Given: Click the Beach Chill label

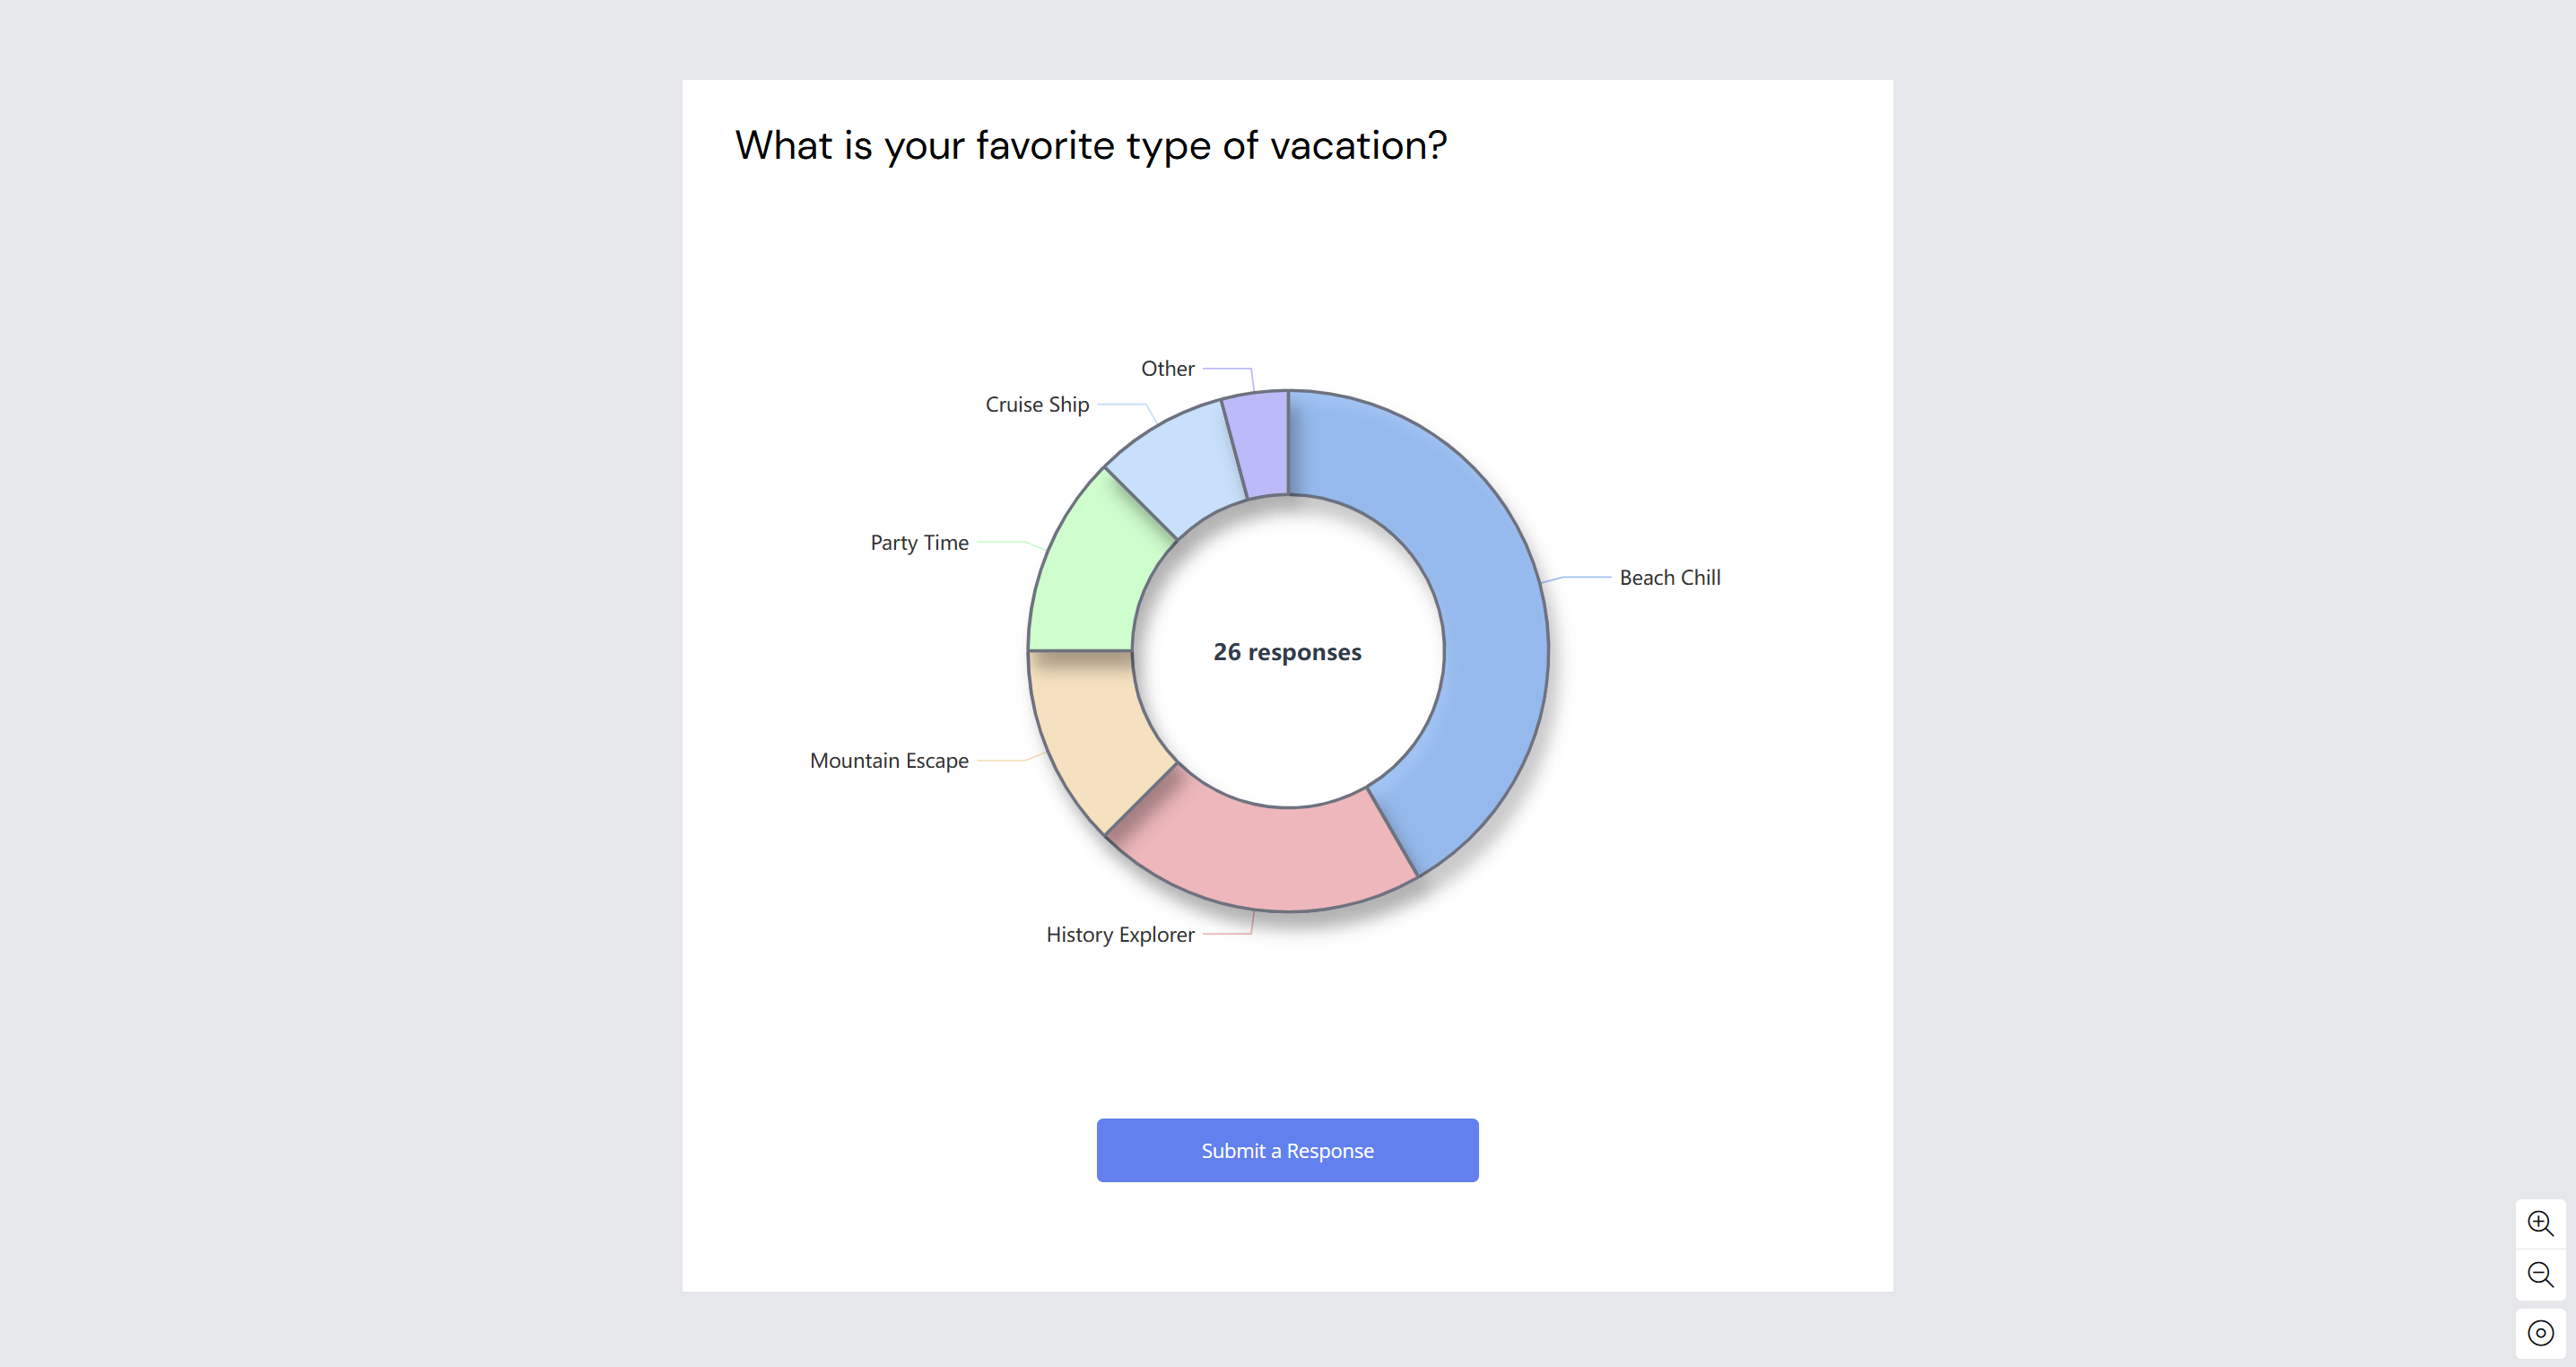Looking at the screenshot, I should pos(1668,577).
